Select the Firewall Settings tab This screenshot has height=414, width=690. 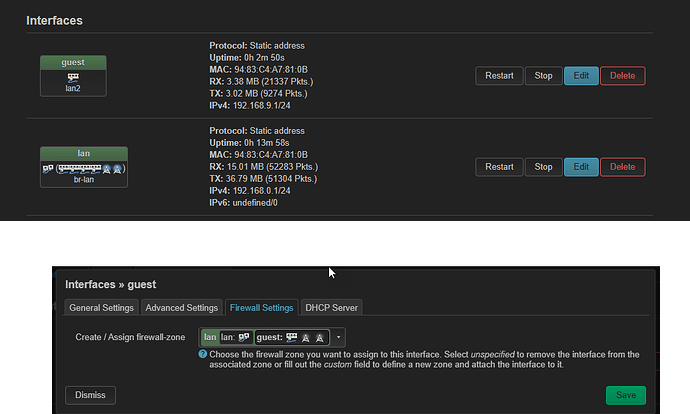tap(261, 308)
